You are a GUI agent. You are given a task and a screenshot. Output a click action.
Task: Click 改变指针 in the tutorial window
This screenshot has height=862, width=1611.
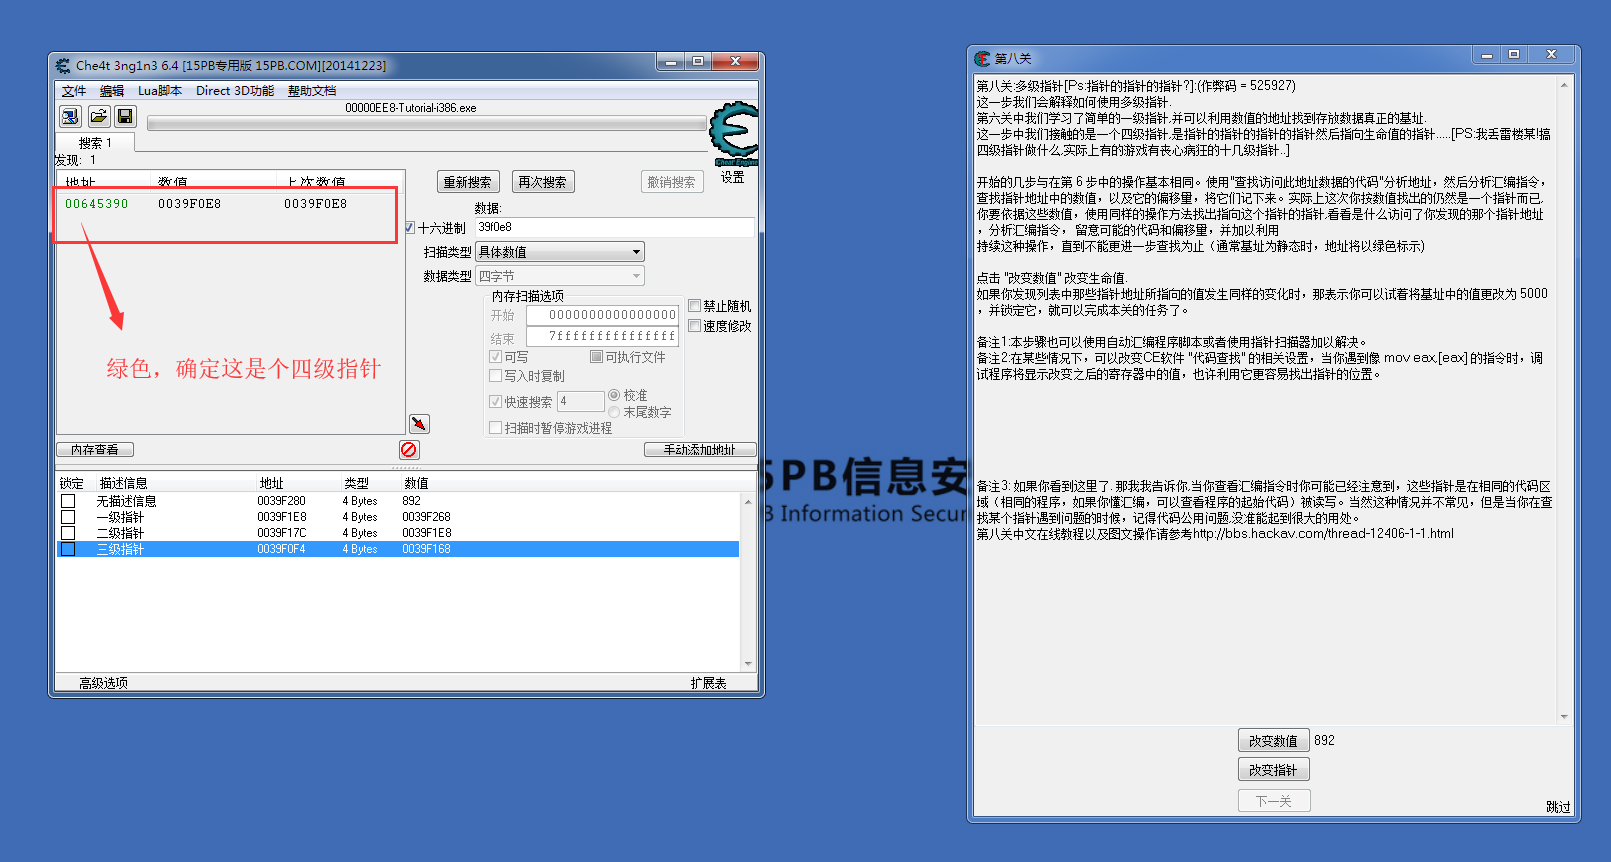coord(1273,770)
